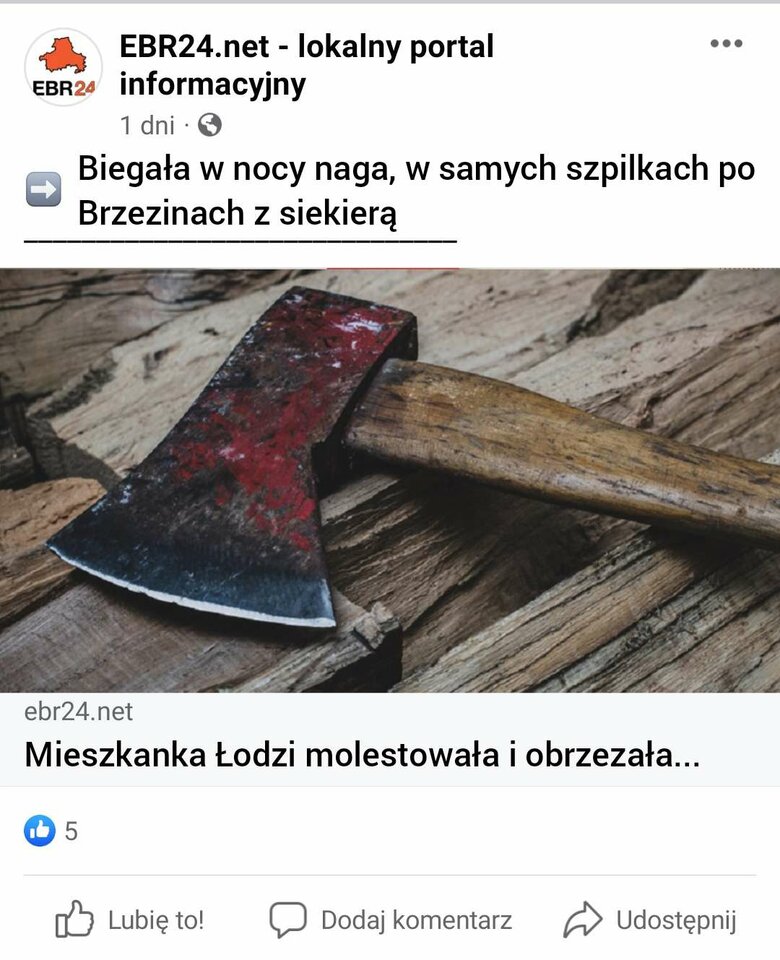Click the blue like reaction icon
The width and height of the screenshot is (780, 960).
coord(40,831)
